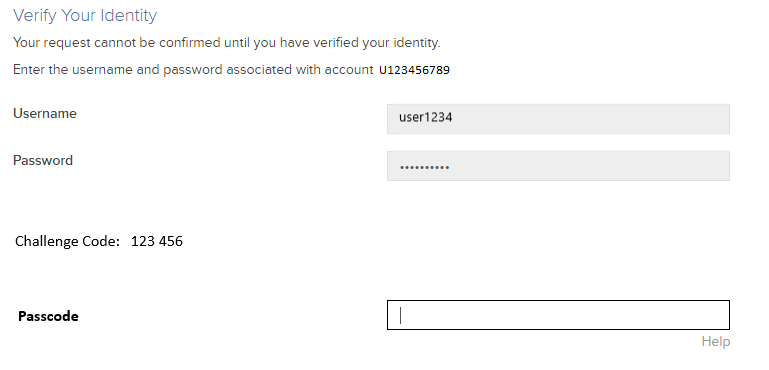Click the 'Enter the username and password' instruction
769x370 pixels.
[x=193, y=70]
